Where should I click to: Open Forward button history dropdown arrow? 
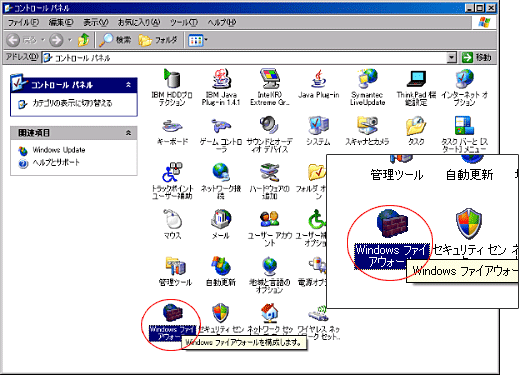click(x=70, y=40)
